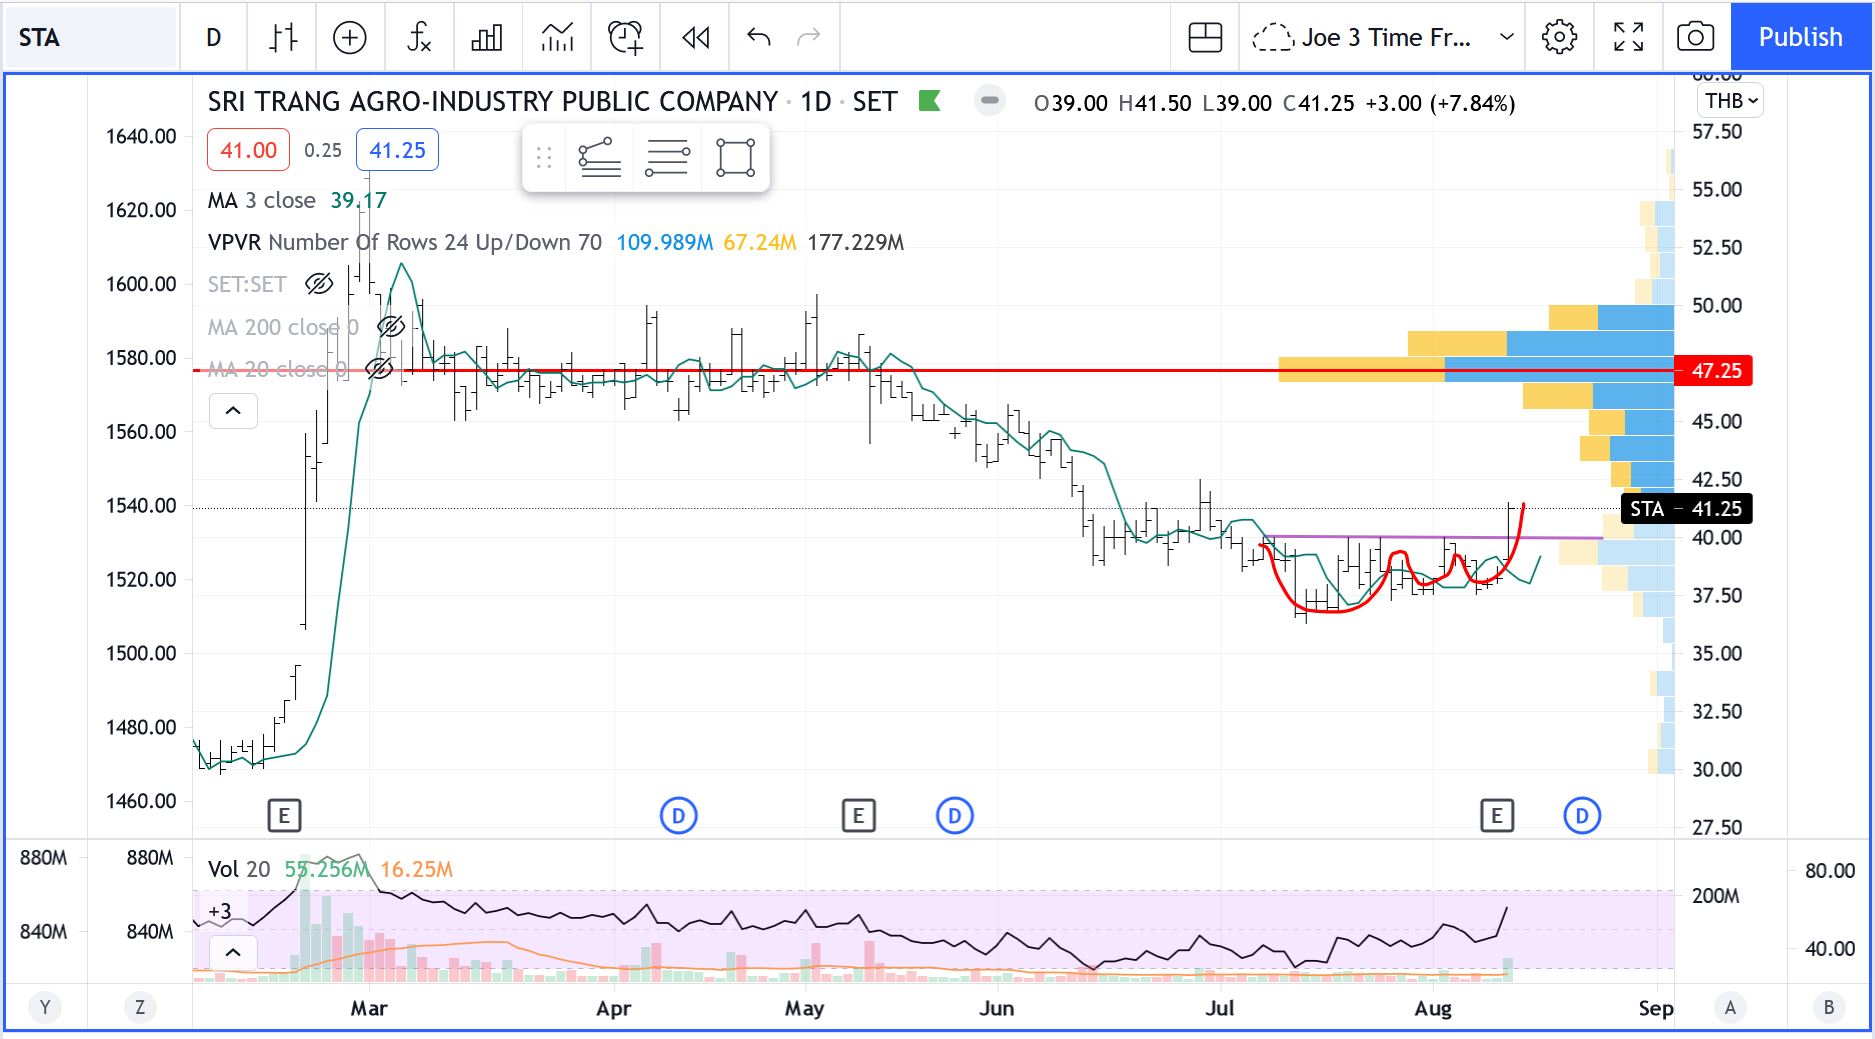Click the Publish button
Screen dimensions: 1875x1039
1800,37
